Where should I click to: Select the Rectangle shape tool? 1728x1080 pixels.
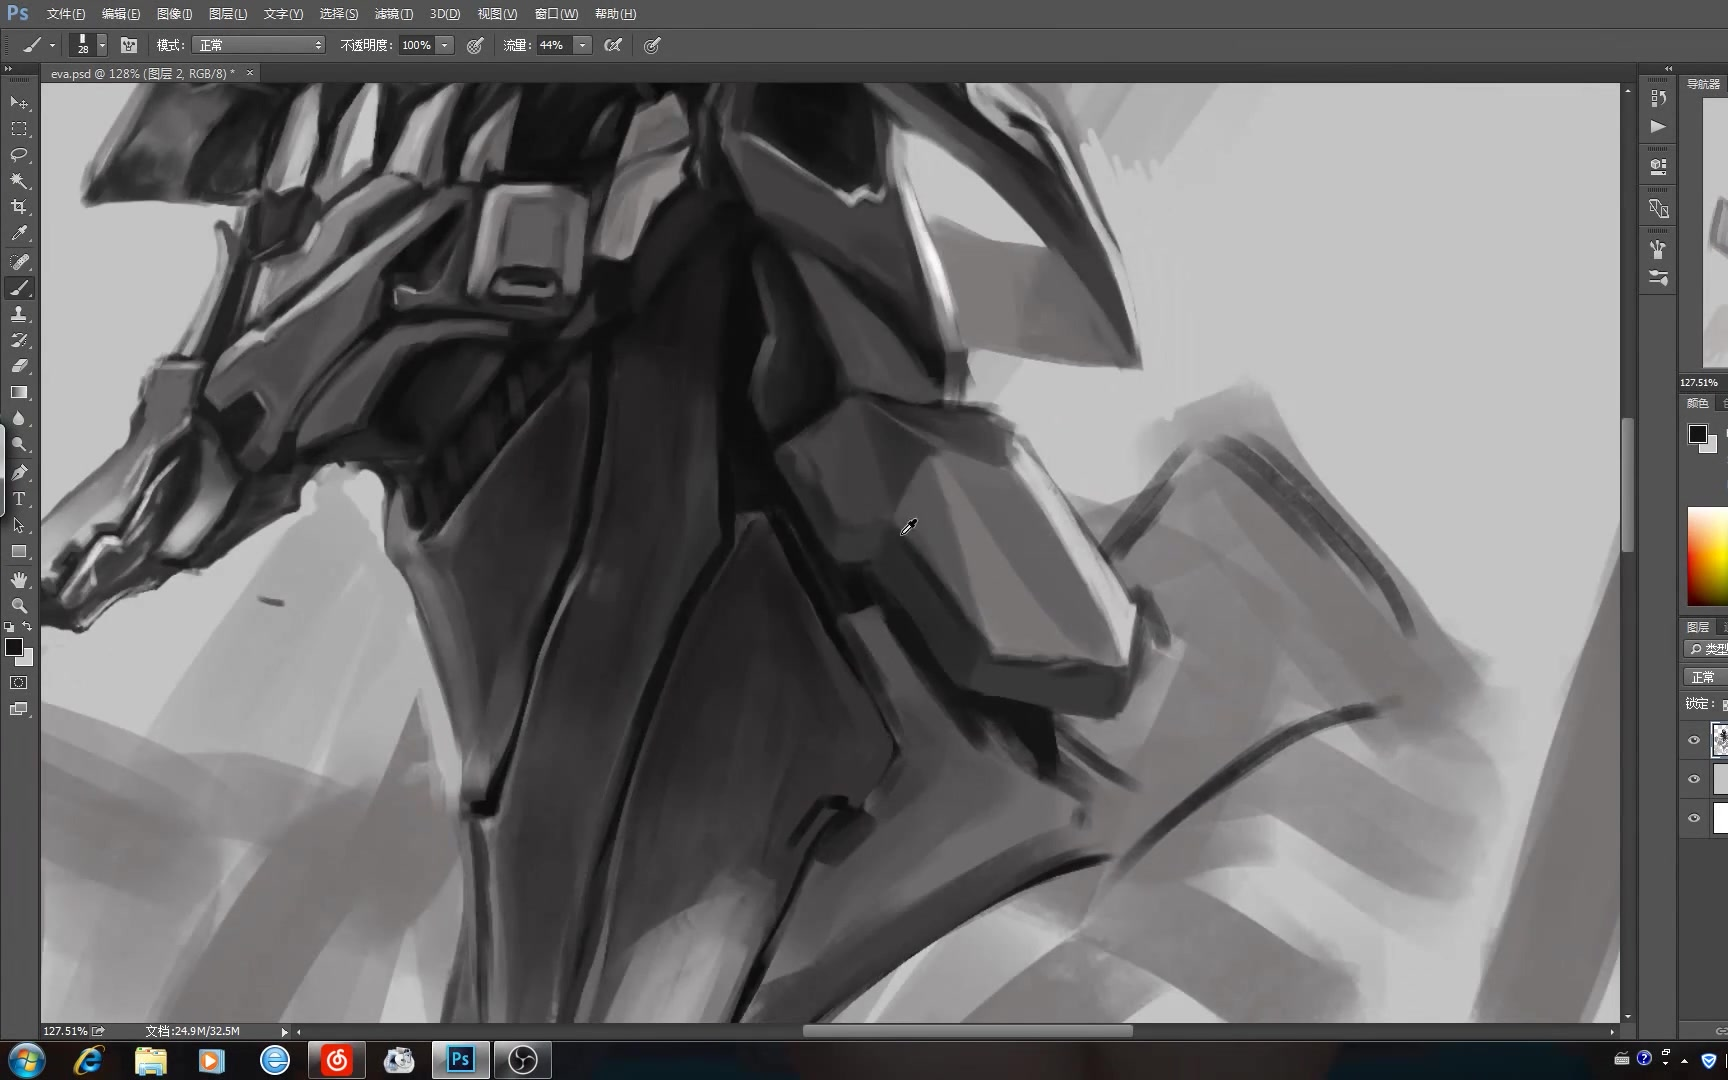(19, 552)
